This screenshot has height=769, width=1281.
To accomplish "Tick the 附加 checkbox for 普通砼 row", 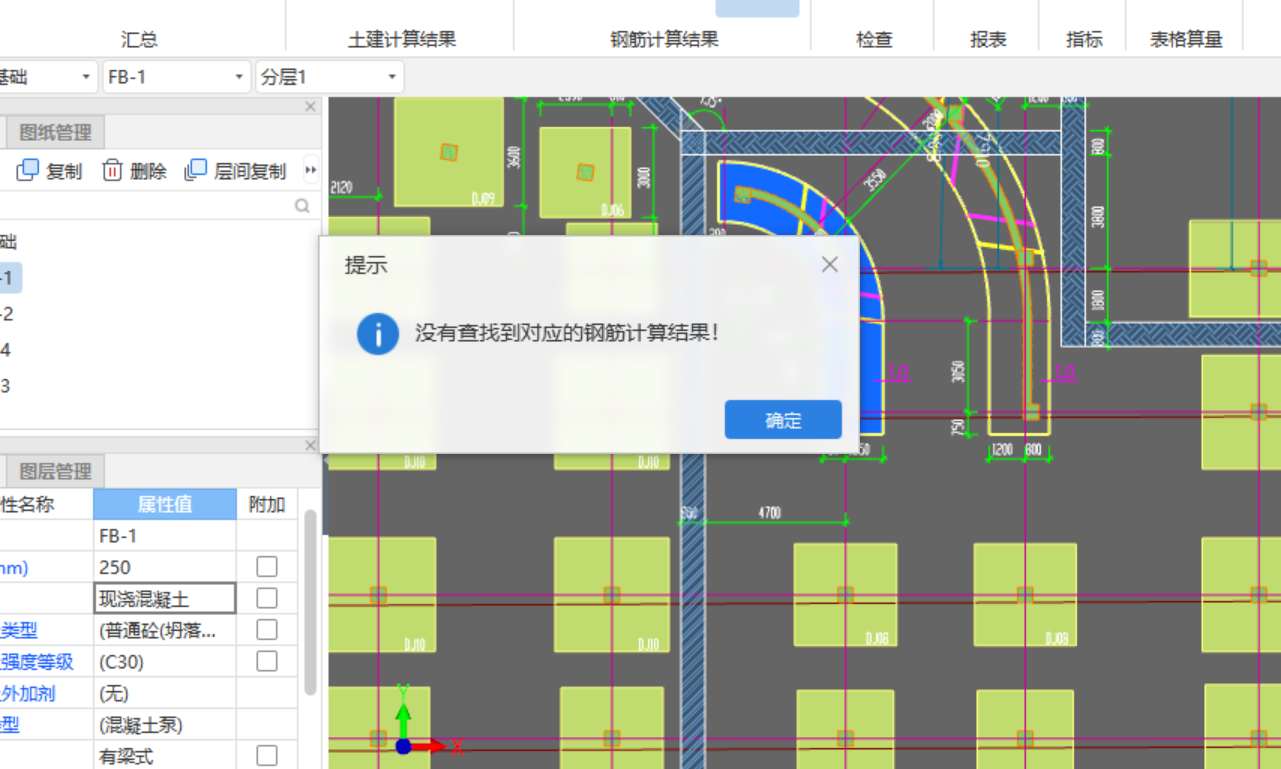I will (267, 630).
